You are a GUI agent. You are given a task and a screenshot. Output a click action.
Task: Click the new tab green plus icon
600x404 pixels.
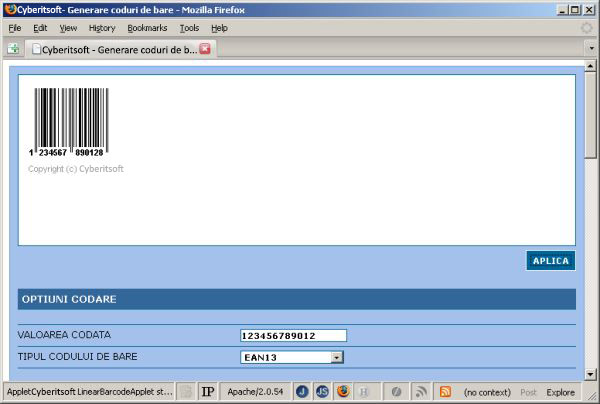click(x=13, y=49)
